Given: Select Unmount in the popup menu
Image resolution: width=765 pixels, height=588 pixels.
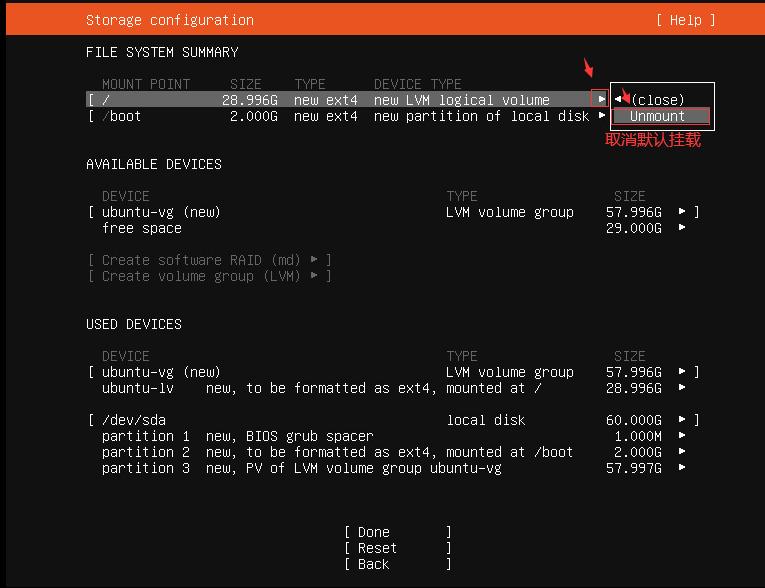Looking at the screenshot, I should pyautogui.click(x=657, y=116).
